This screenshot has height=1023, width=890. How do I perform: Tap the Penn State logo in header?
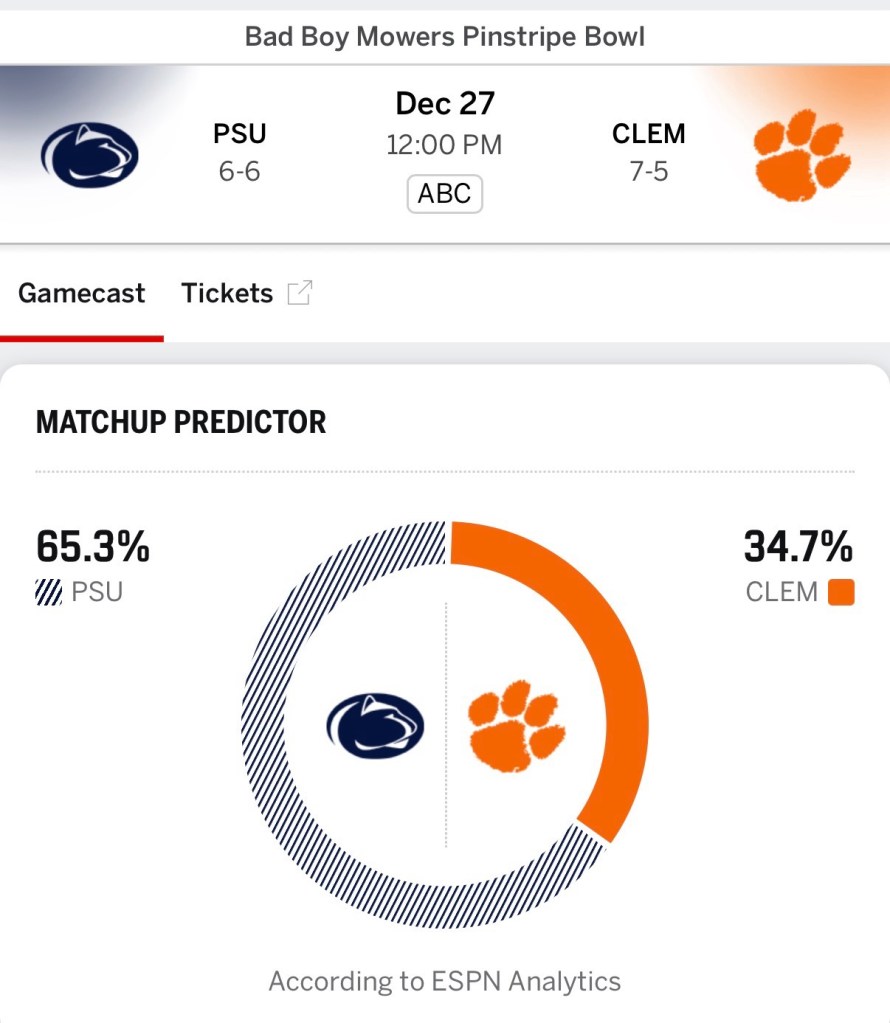coord(89,155)
